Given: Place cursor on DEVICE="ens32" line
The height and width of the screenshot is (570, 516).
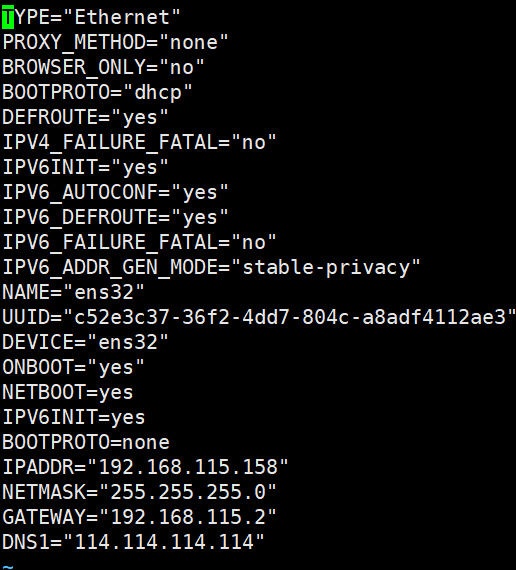Looking at the screenshot, I should 85,342.
